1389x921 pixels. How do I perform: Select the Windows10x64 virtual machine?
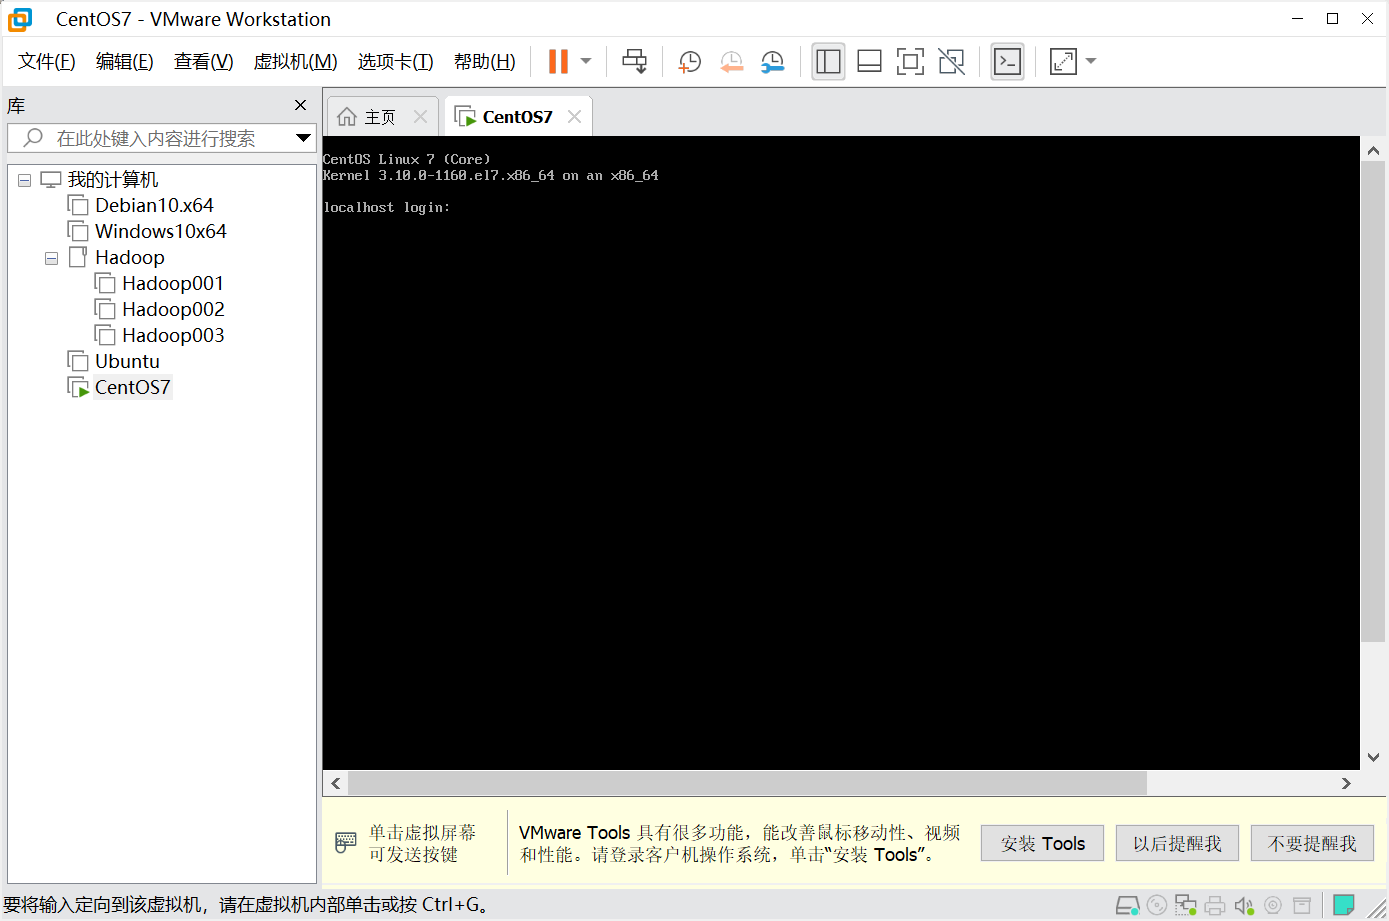click(x=161, y=231)
